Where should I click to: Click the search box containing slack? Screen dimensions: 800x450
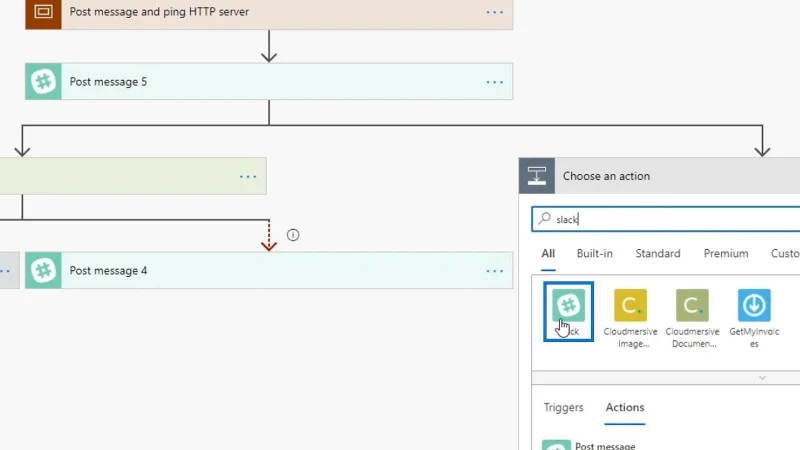pos(666,219)
